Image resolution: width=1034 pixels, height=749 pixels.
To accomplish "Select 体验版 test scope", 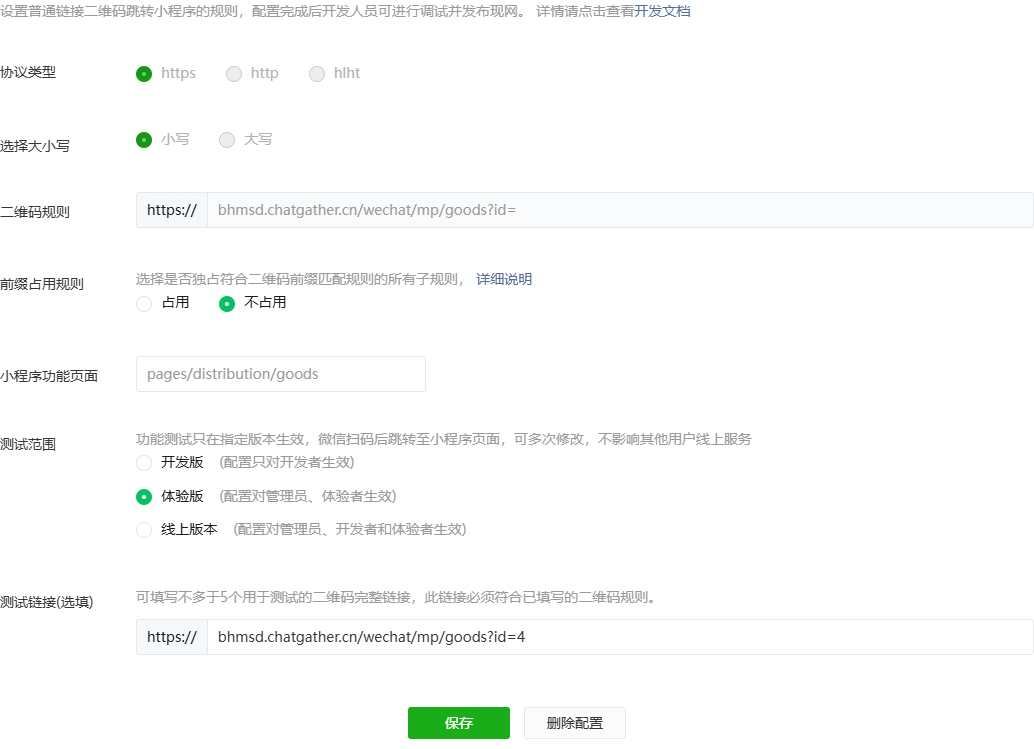I will click(144, 496).
